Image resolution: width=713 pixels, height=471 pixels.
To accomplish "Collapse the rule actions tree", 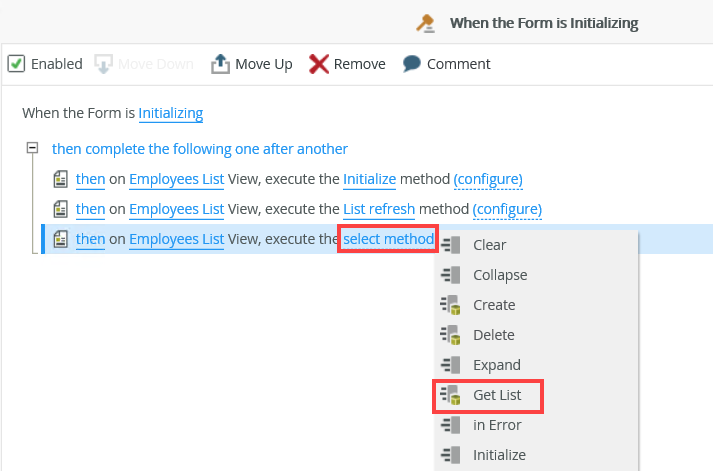I will 32,149.
